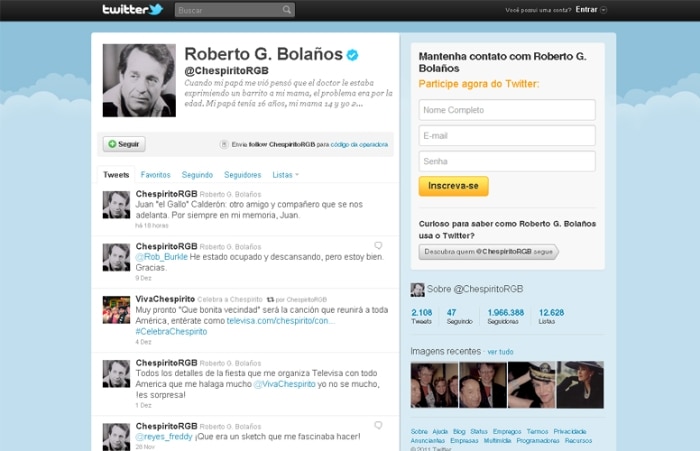The width and height of the screenshot is (700, 451).
Task: Click the @Rob_Burkle mention link
Action: coord(162,257)
